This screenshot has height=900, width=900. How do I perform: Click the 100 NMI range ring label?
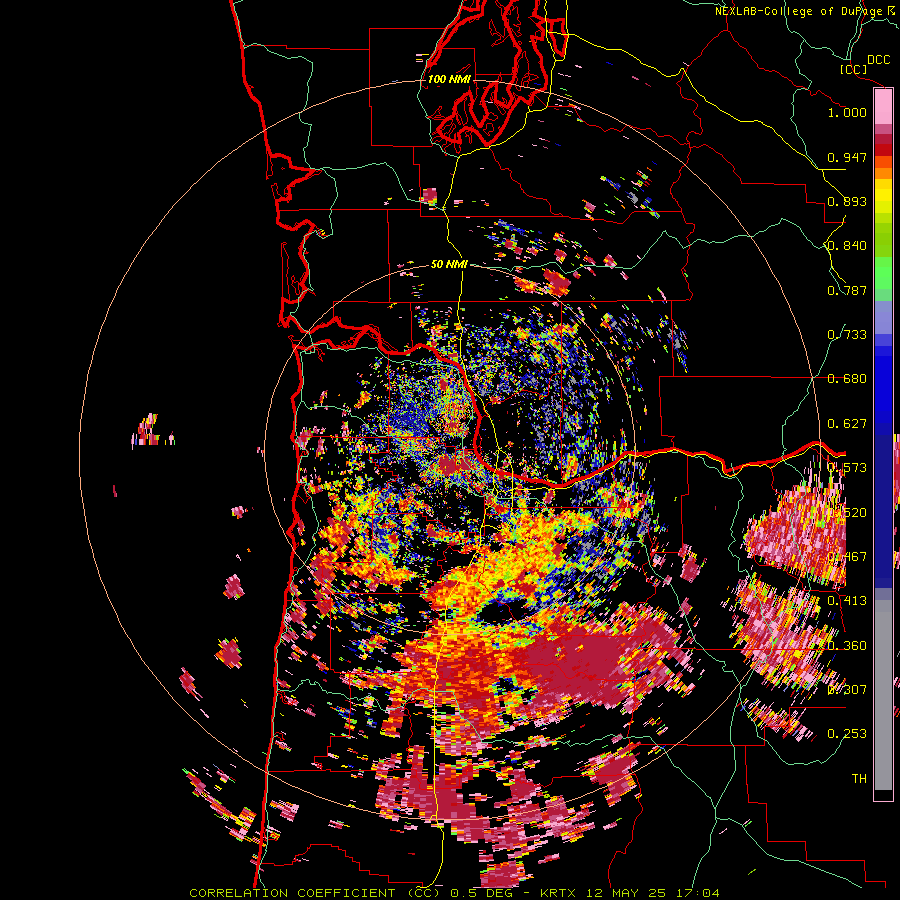click(x=449, y=79)
